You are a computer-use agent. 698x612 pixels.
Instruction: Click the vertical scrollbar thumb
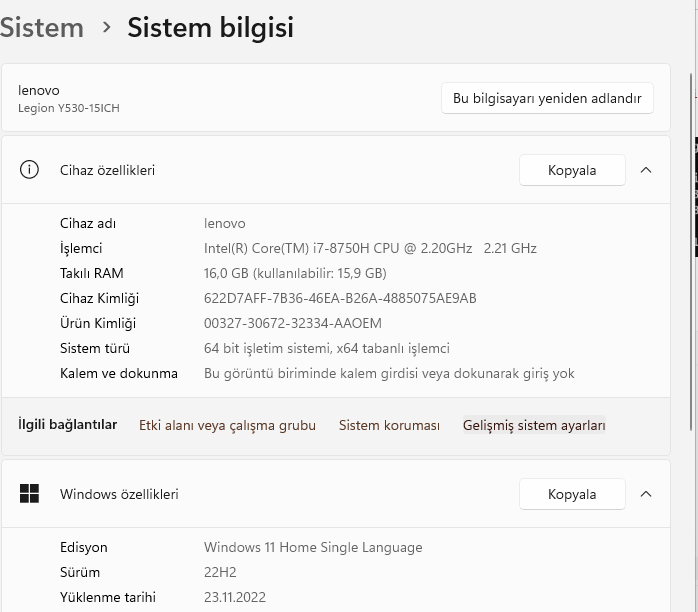pos(691,251)
